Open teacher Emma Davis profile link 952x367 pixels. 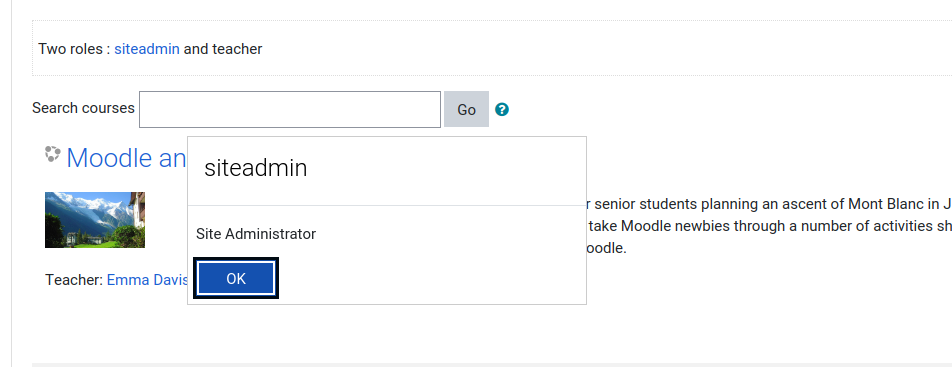pos(147,280)
